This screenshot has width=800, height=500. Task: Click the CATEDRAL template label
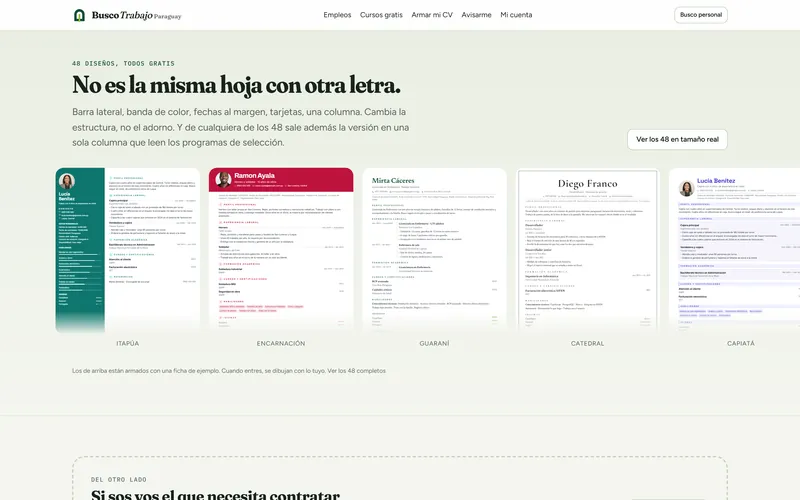click(588, 343)
